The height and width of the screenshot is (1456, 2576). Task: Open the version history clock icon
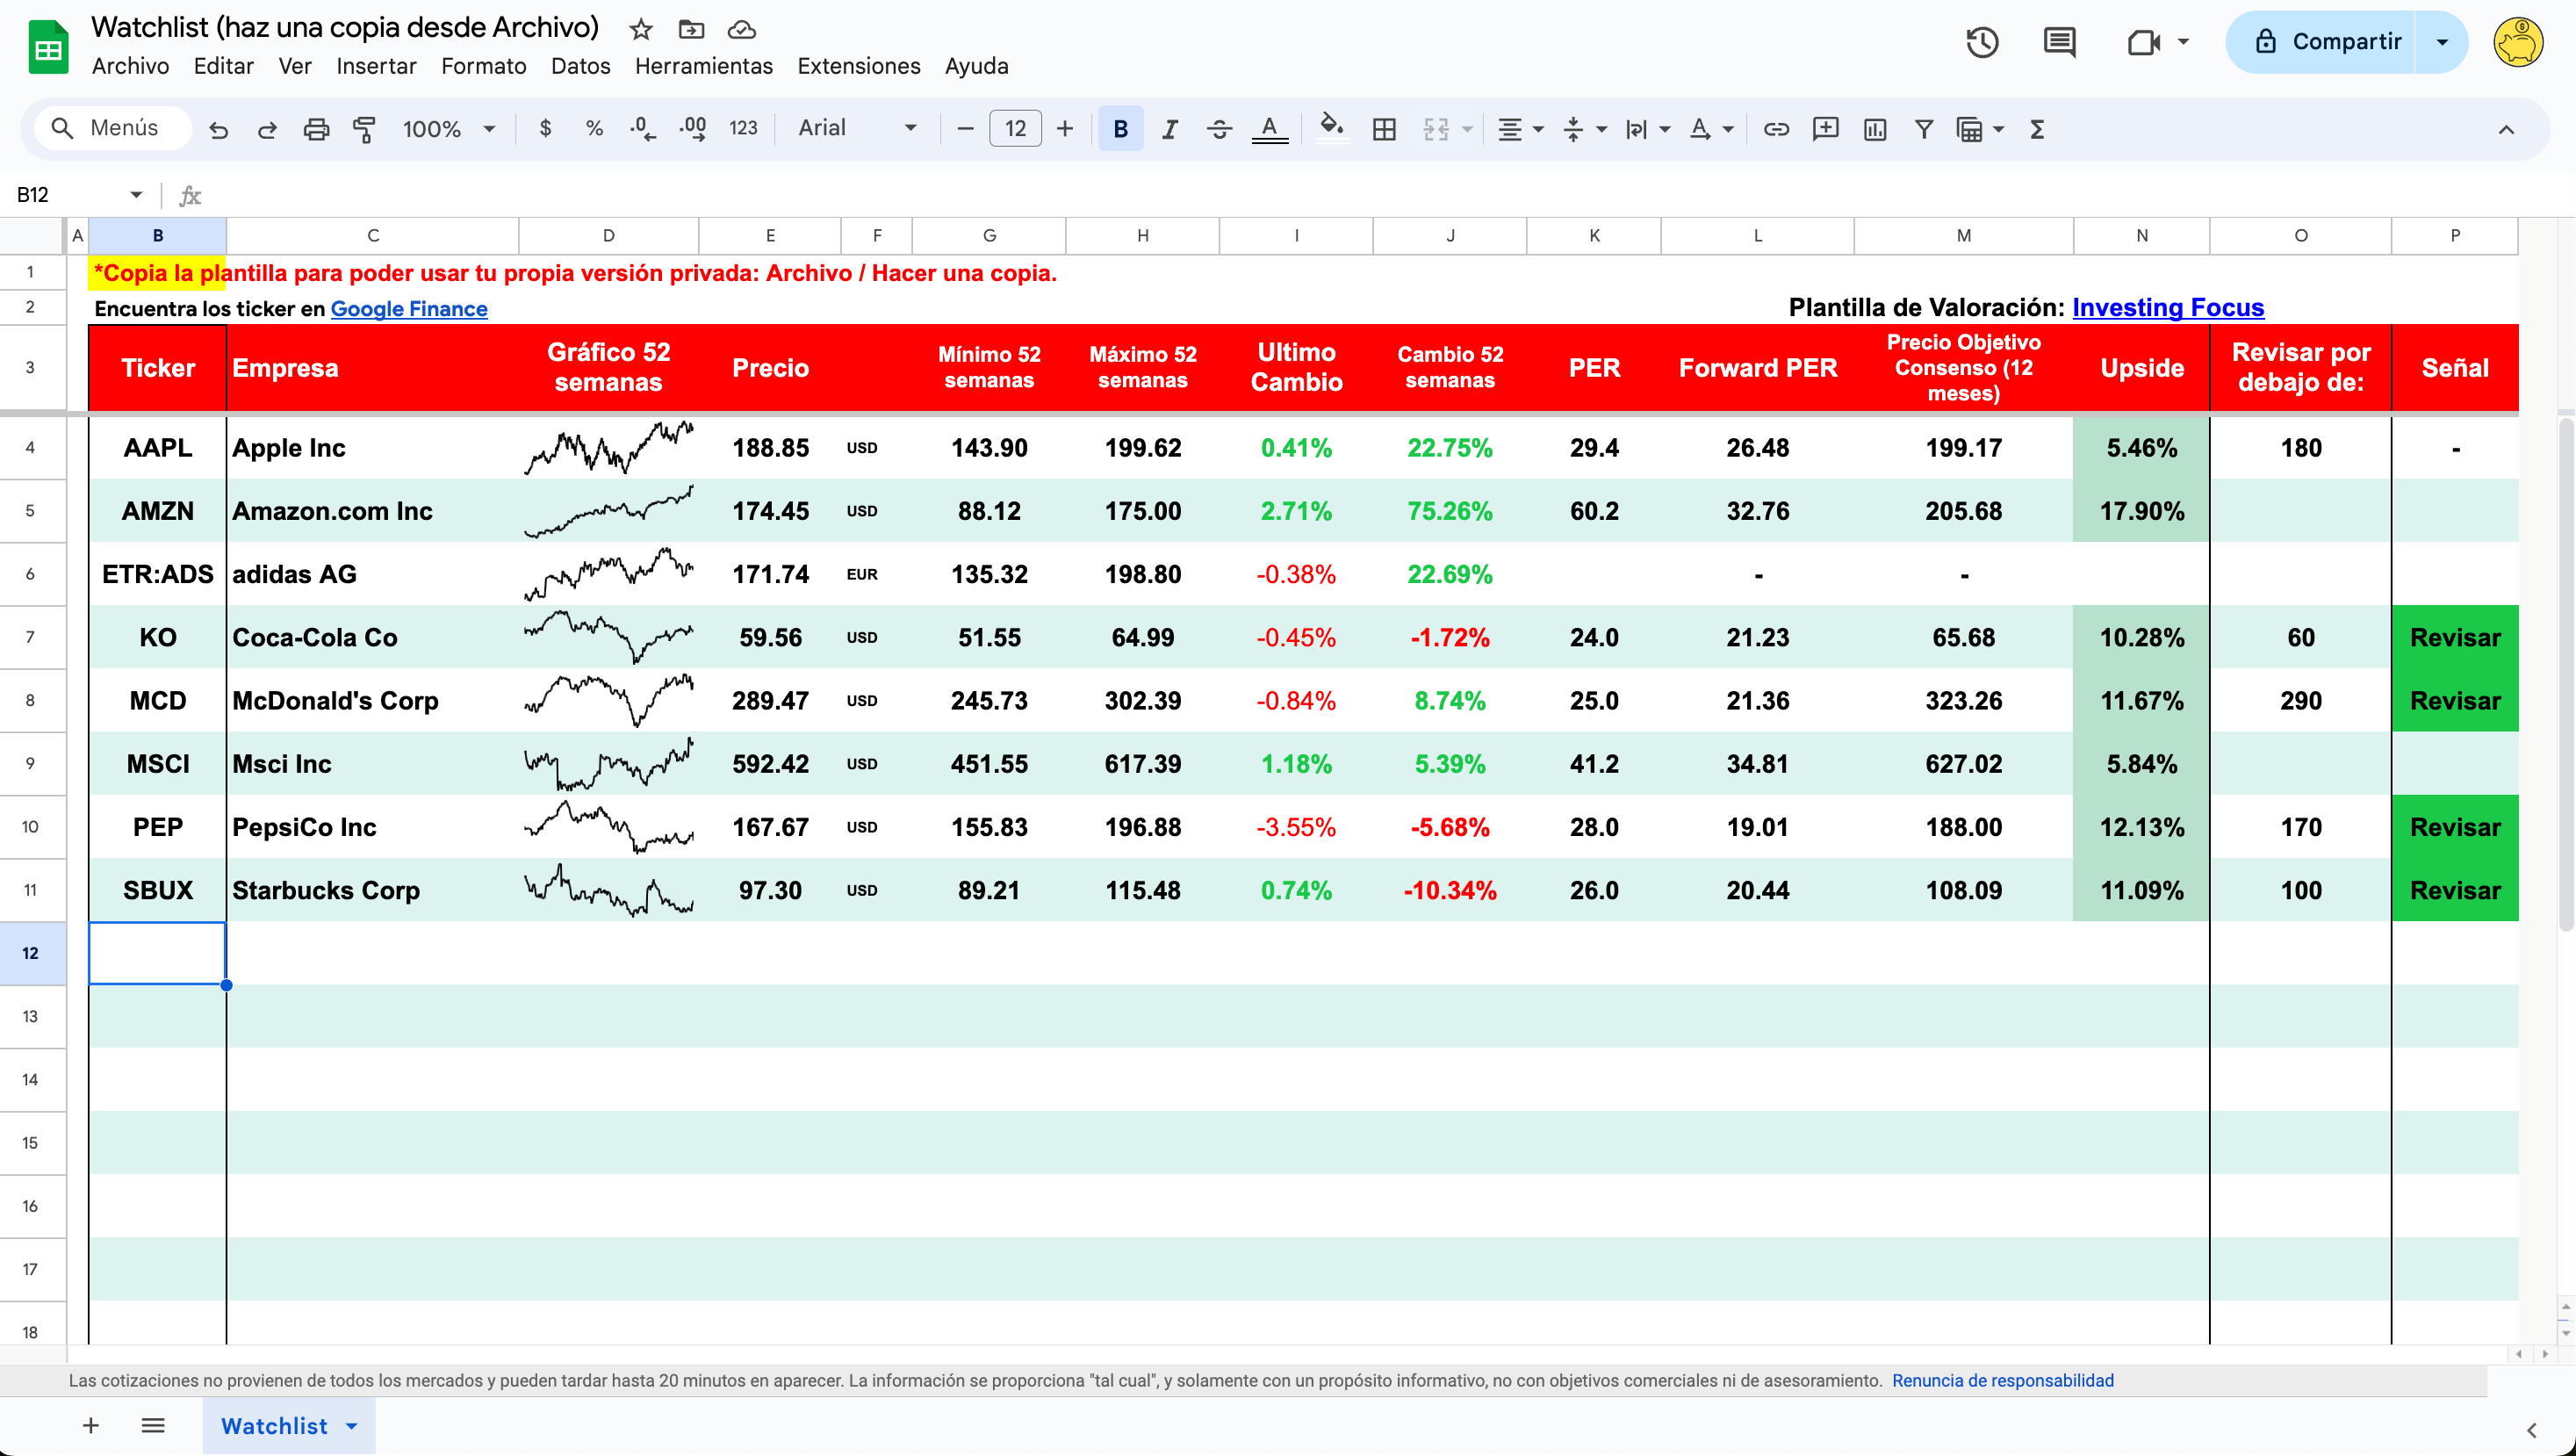click(1982, 42)
